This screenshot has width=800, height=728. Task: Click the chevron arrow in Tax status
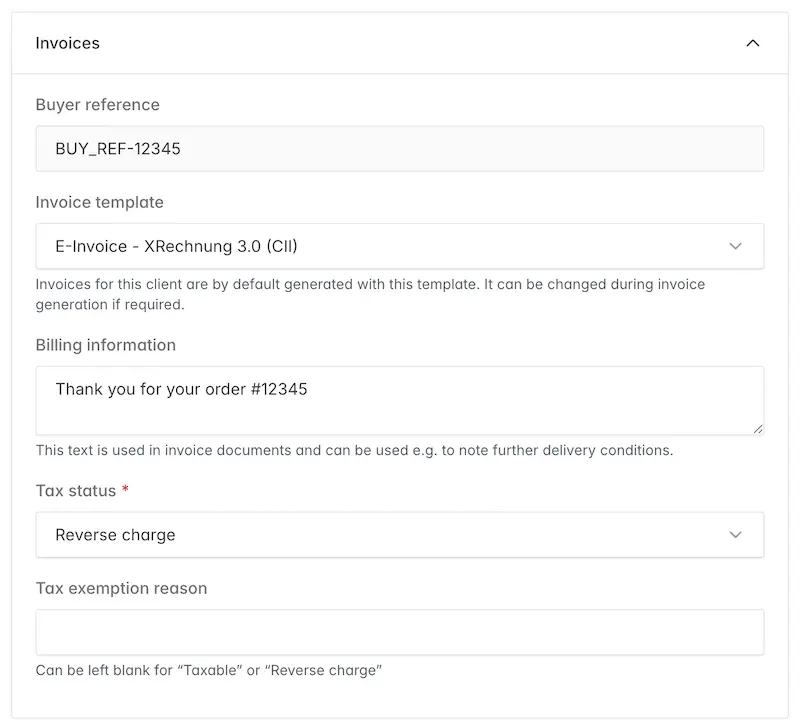736,535
